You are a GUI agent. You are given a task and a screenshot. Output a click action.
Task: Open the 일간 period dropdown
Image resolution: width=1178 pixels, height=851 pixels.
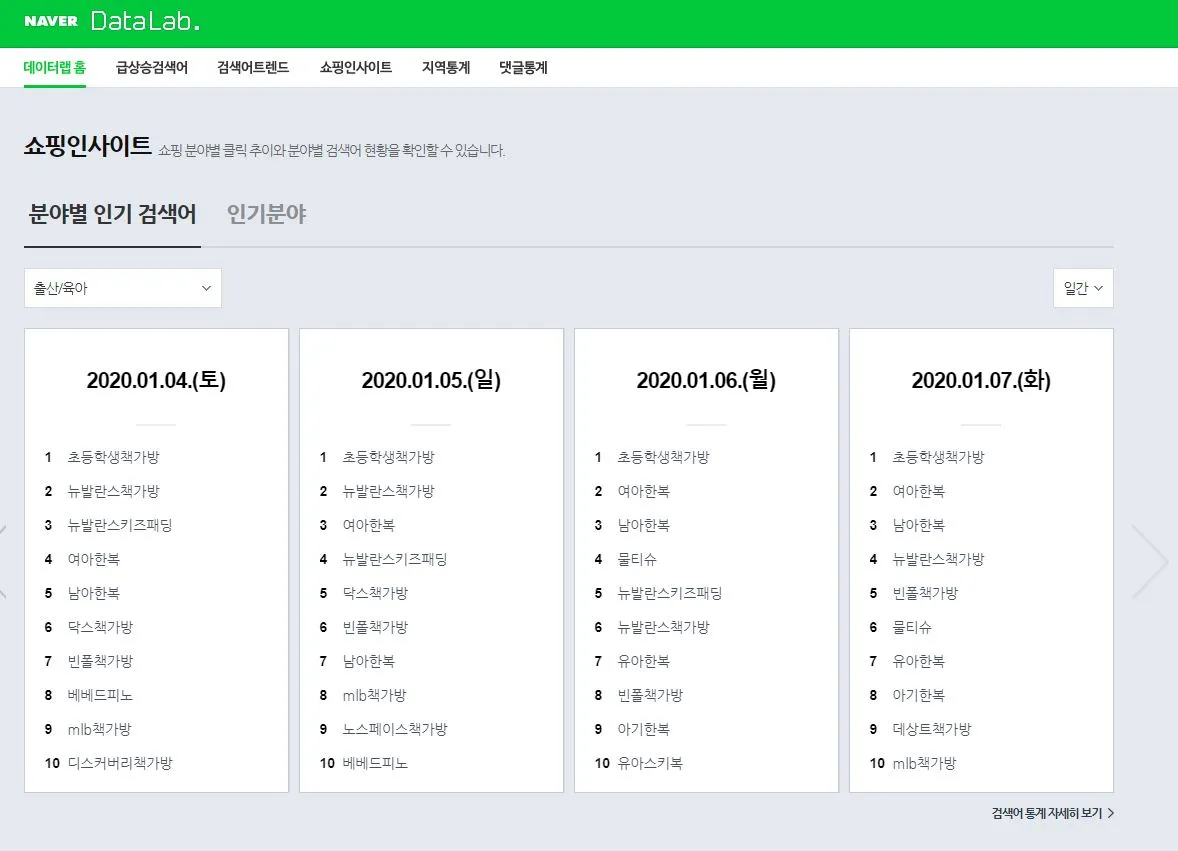(x=1083, y=288)
